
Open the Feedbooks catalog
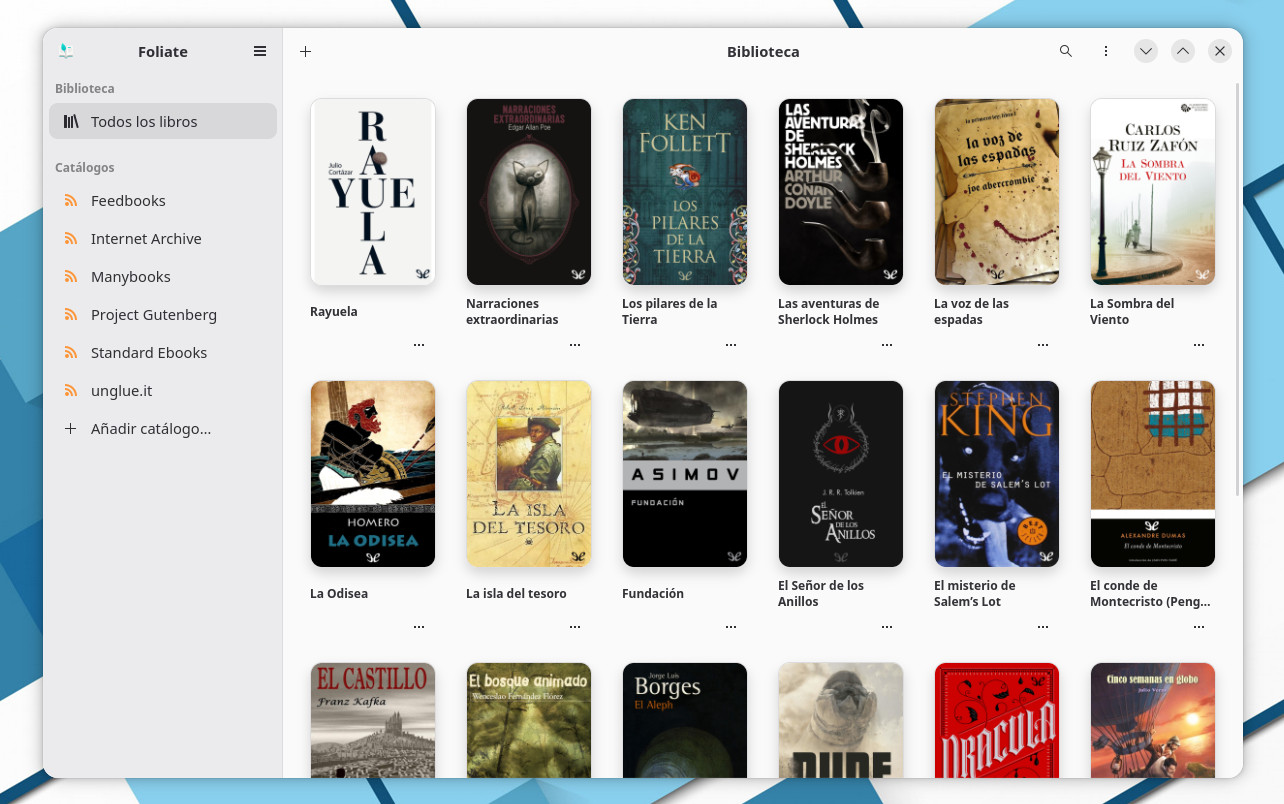(163, 200)
